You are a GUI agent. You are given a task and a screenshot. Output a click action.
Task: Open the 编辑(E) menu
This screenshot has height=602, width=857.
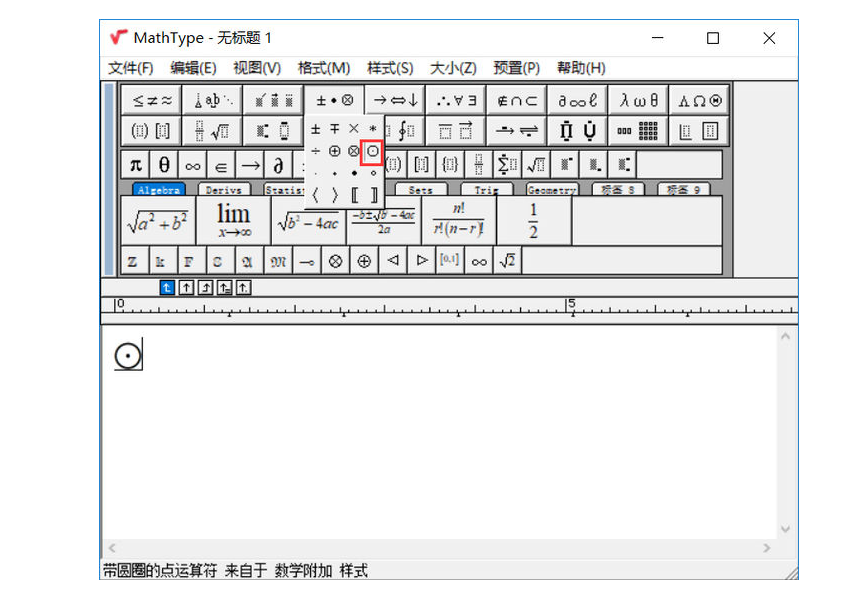193,68
